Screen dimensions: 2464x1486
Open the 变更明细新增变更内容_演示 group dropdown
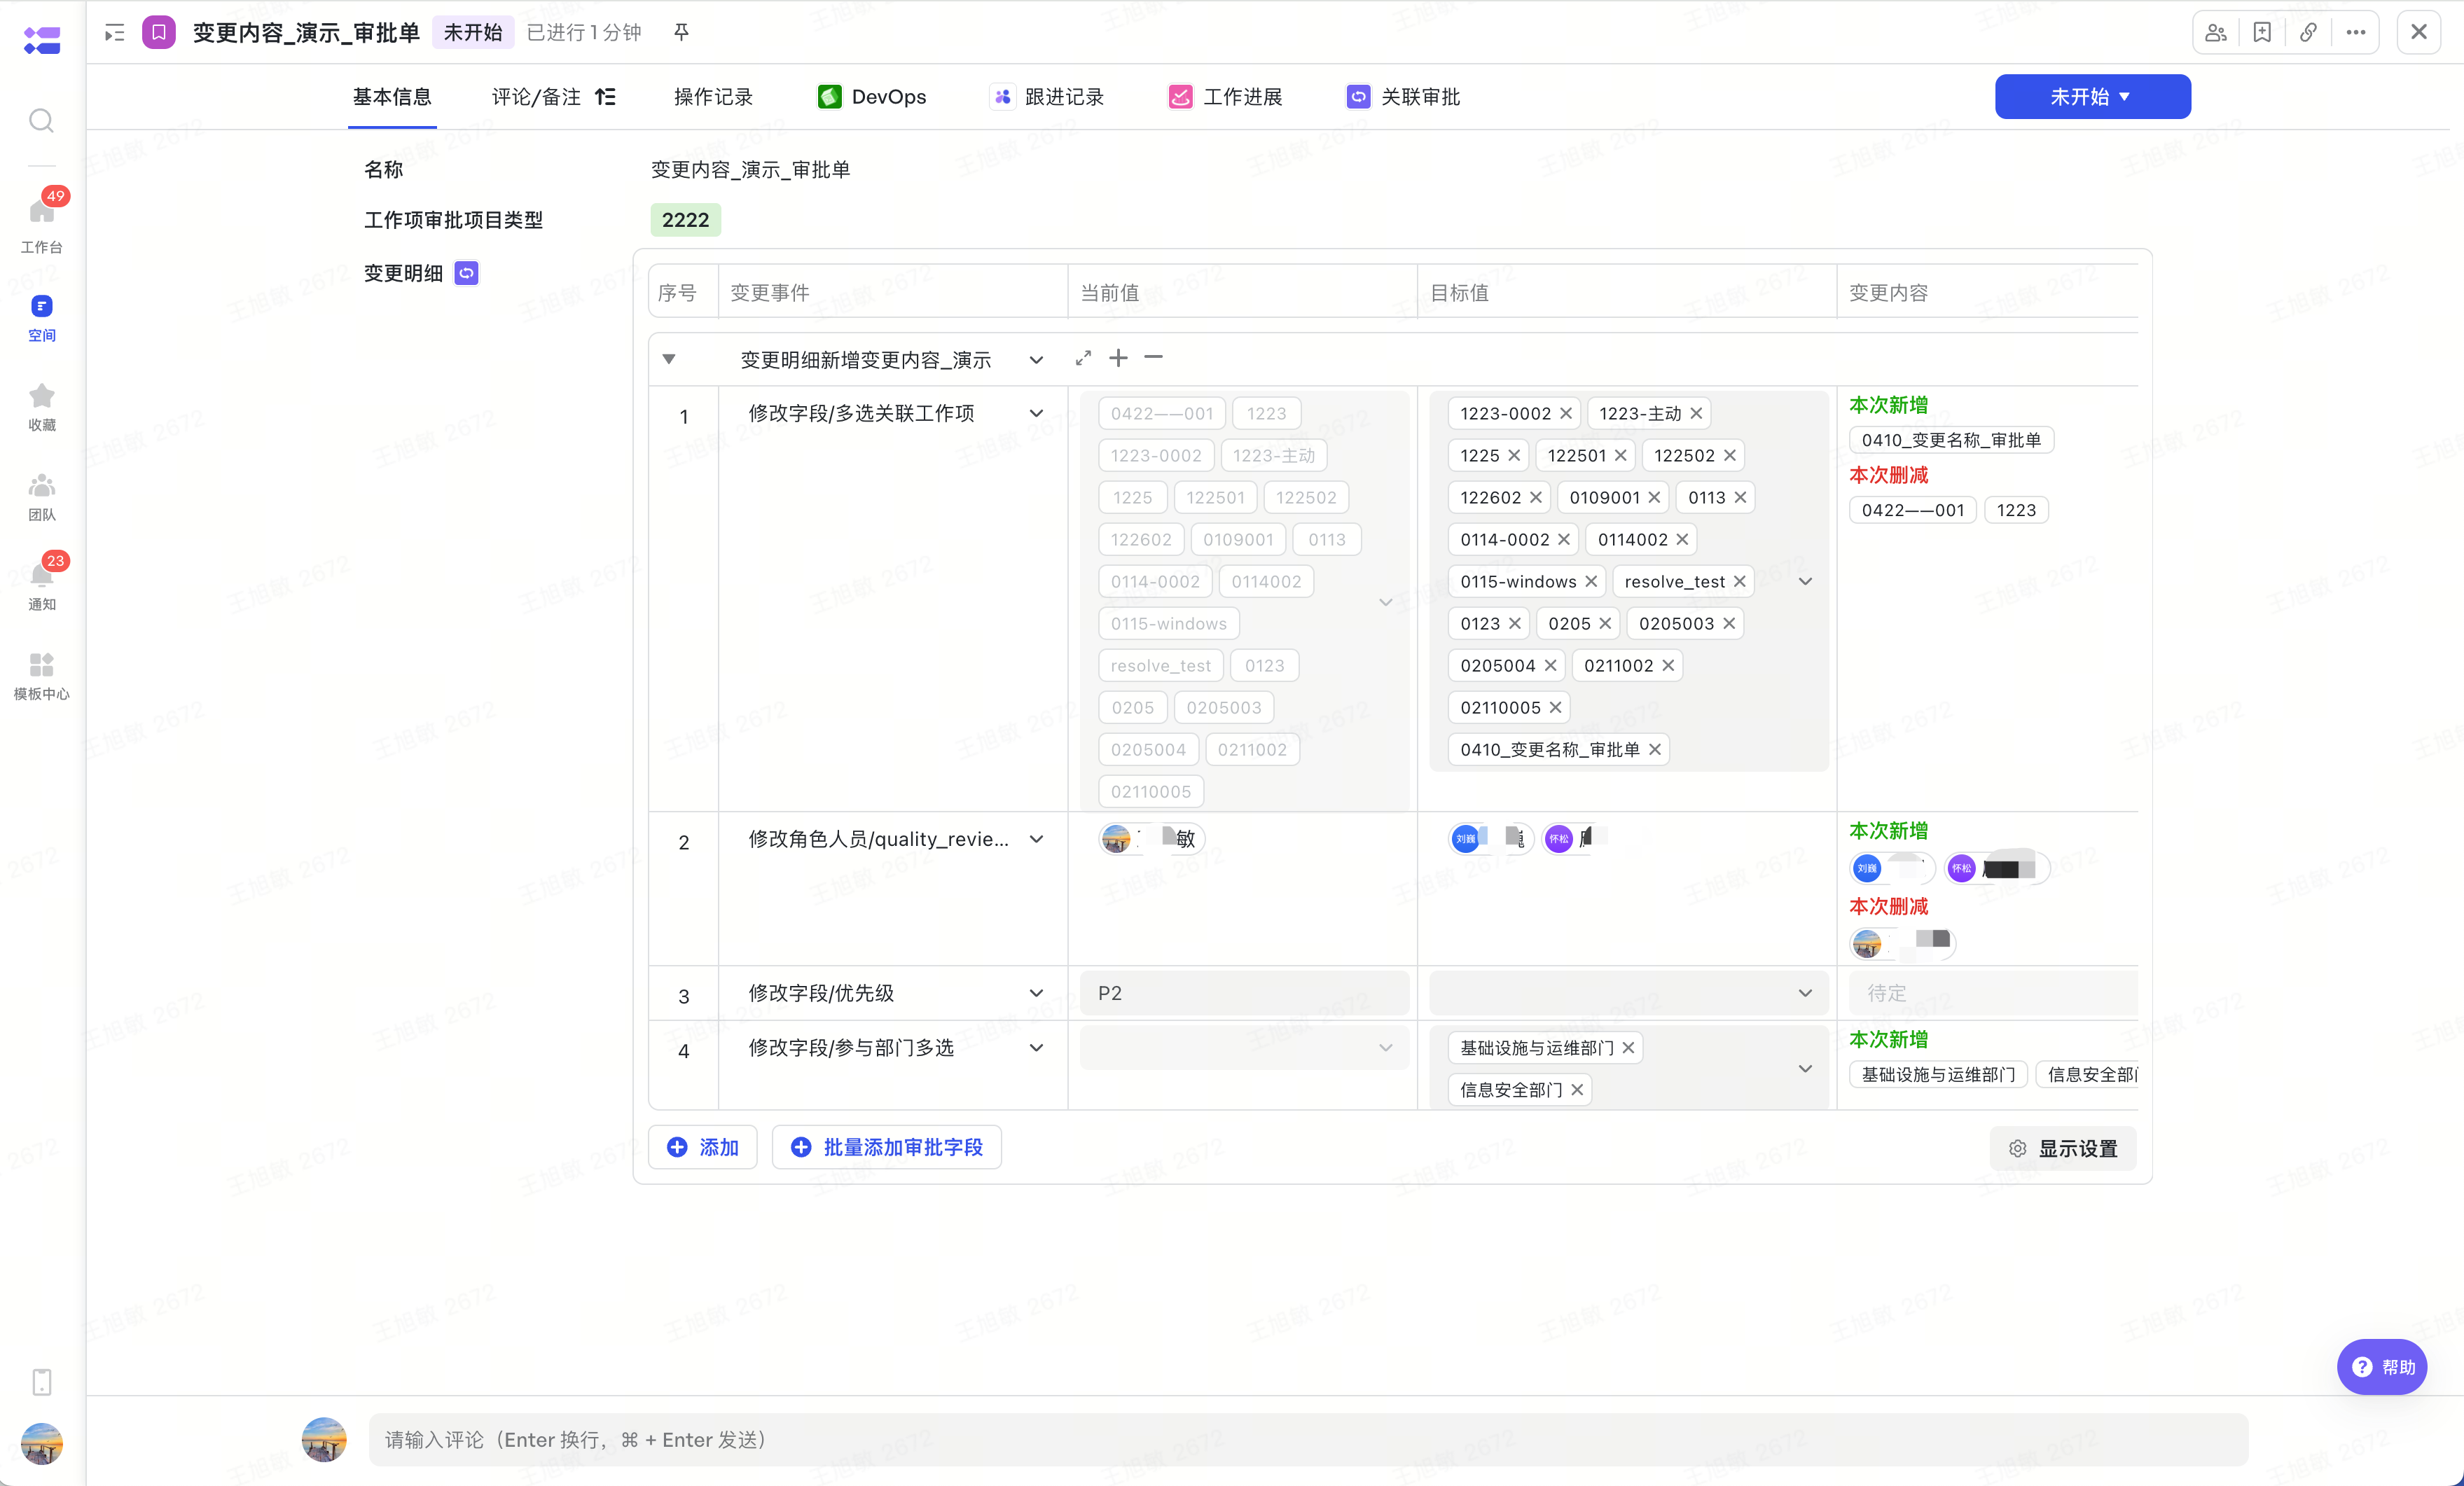point(1036,360)
